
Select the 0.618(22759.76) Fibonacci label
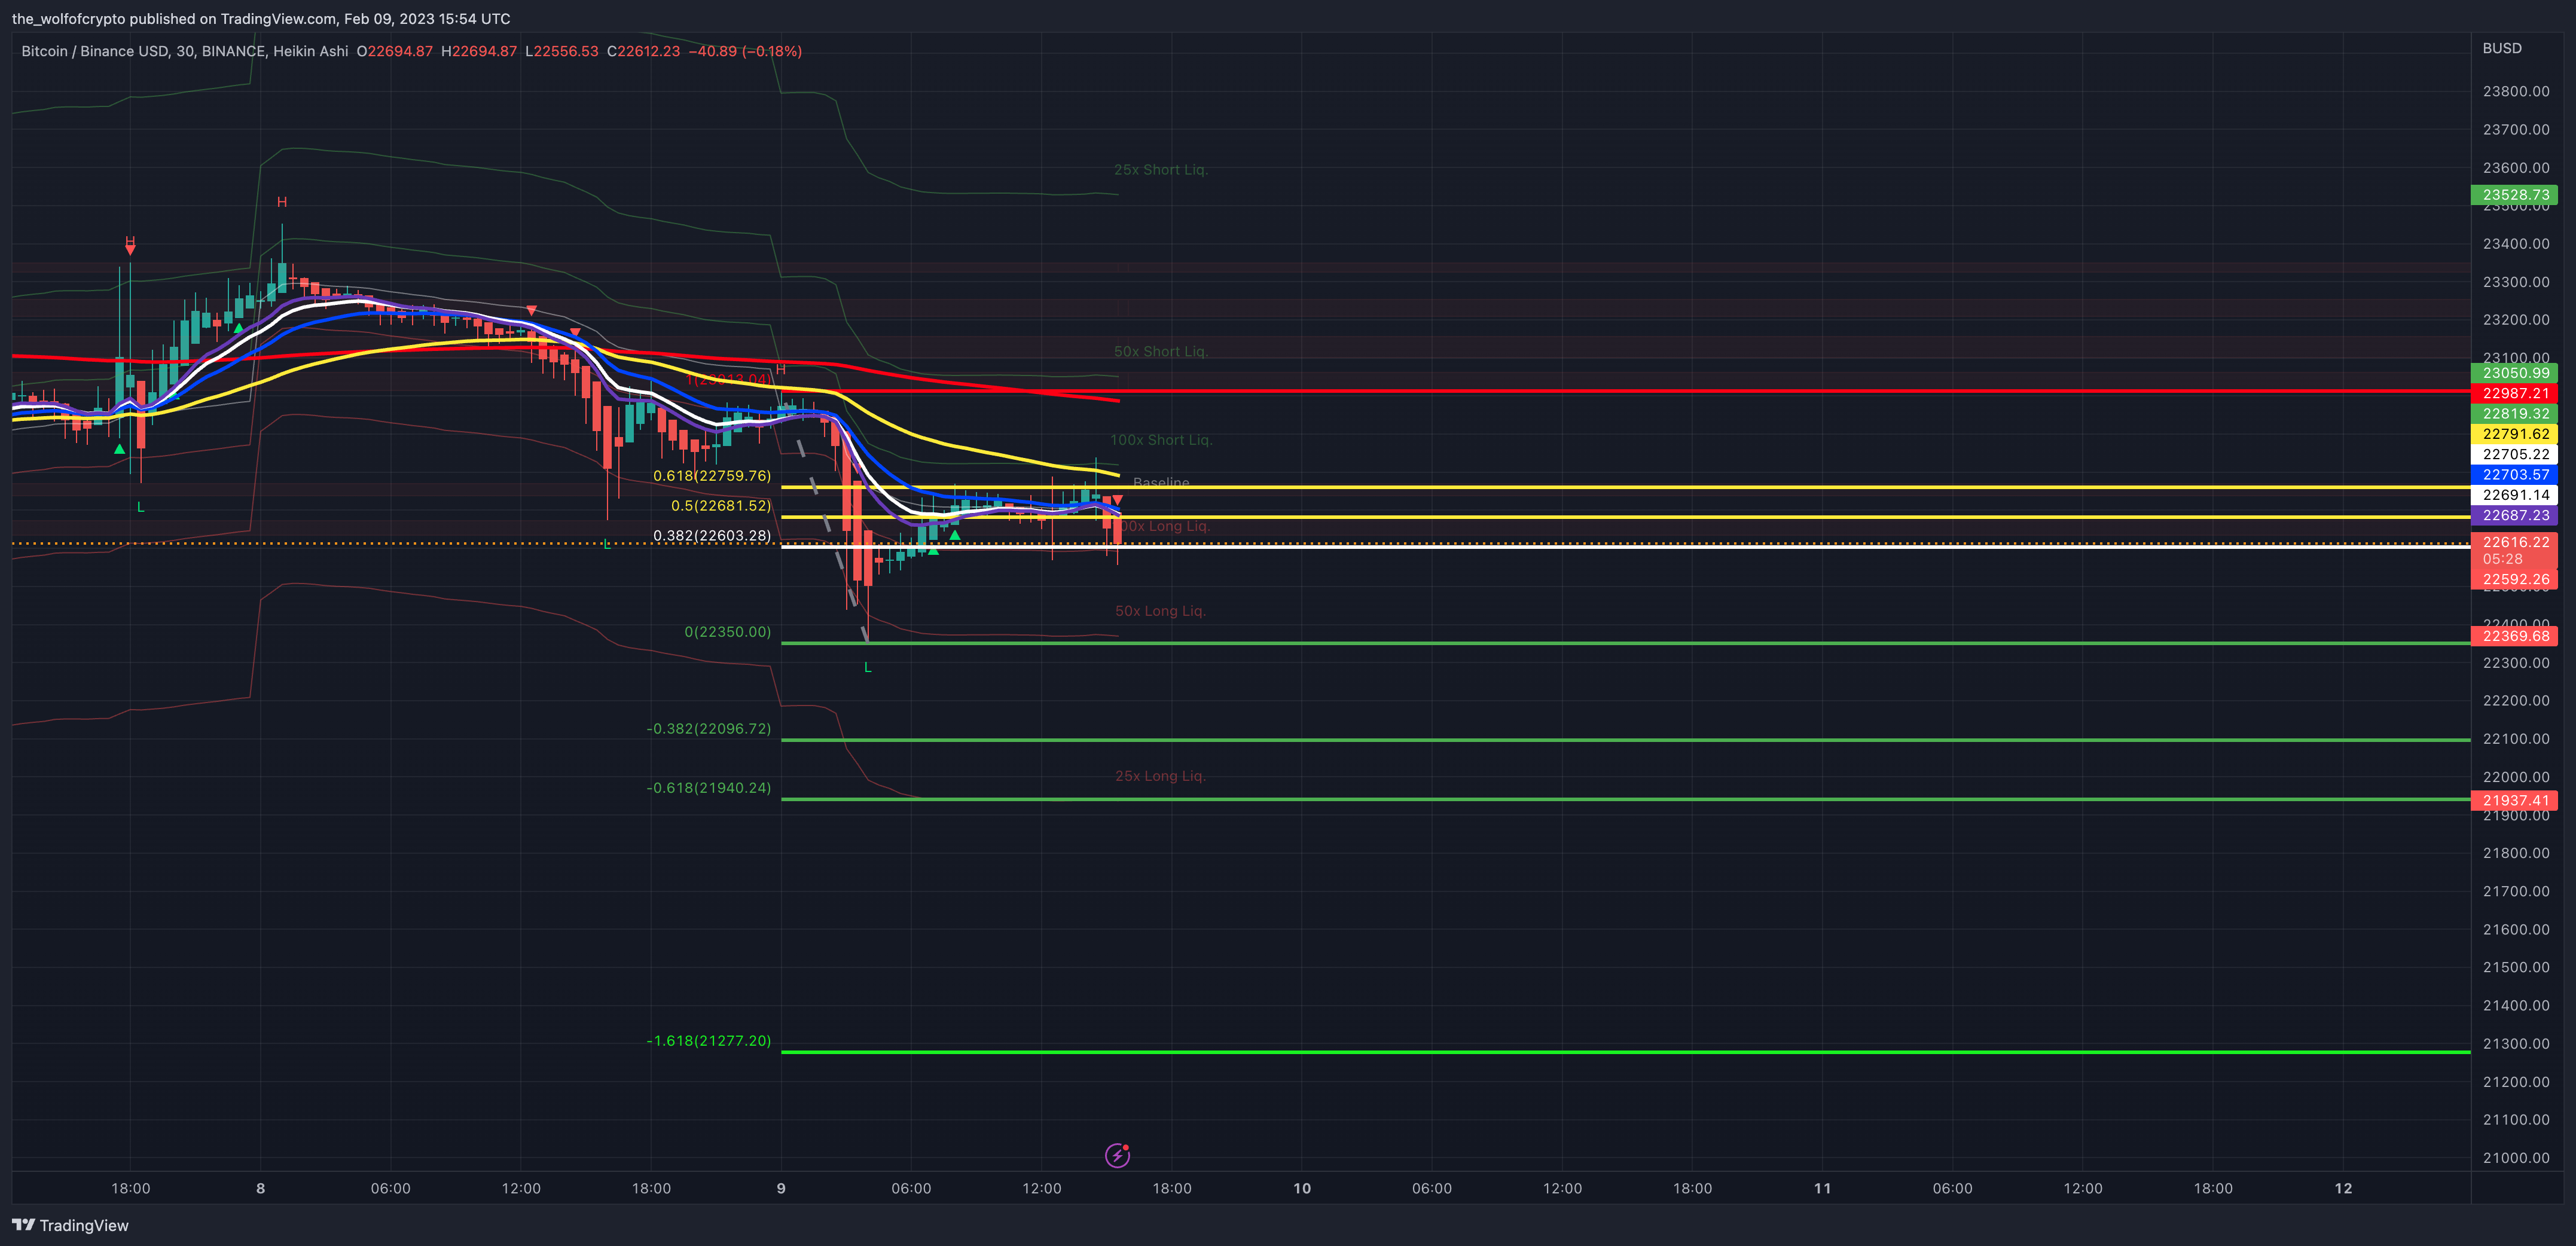coord(711,476)
